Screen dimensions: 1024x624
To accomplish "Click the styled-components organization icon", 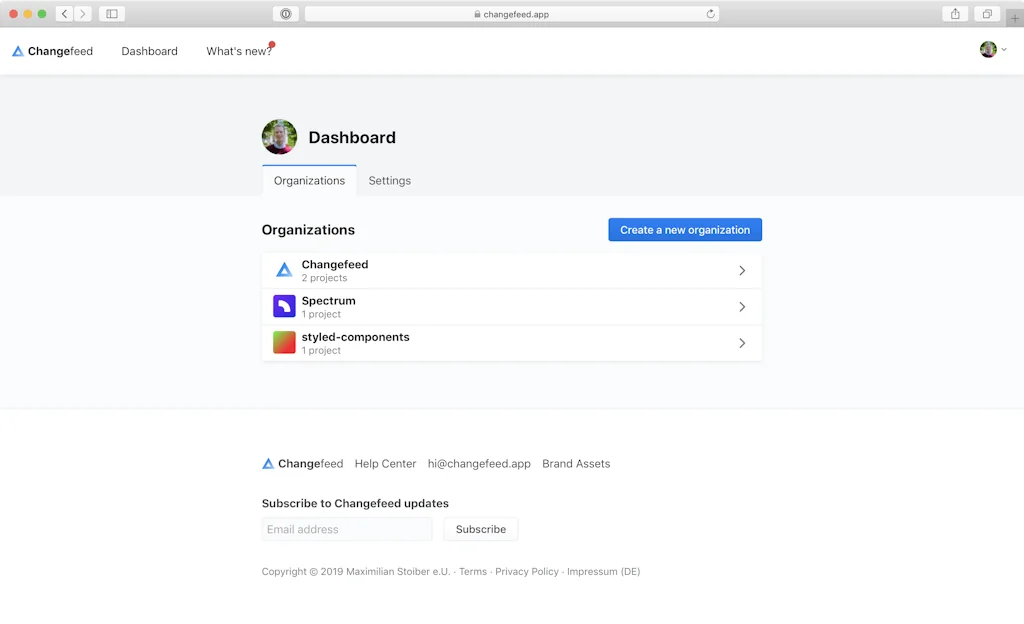I will point(283,342).
